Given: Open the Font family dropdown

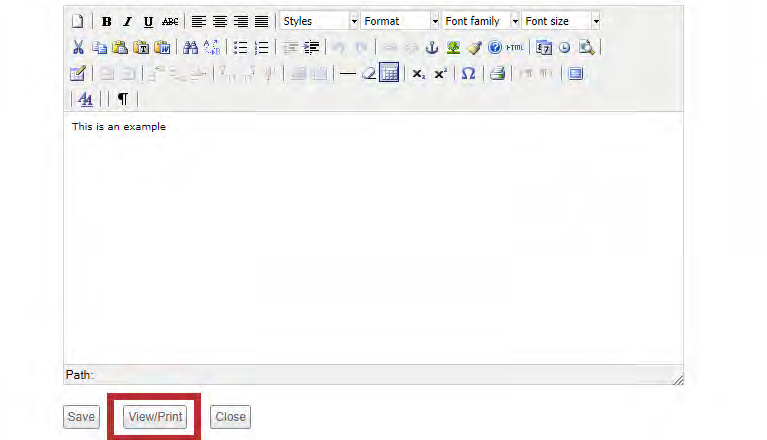Looking at the screenshot, I should [x=480, y=21].
